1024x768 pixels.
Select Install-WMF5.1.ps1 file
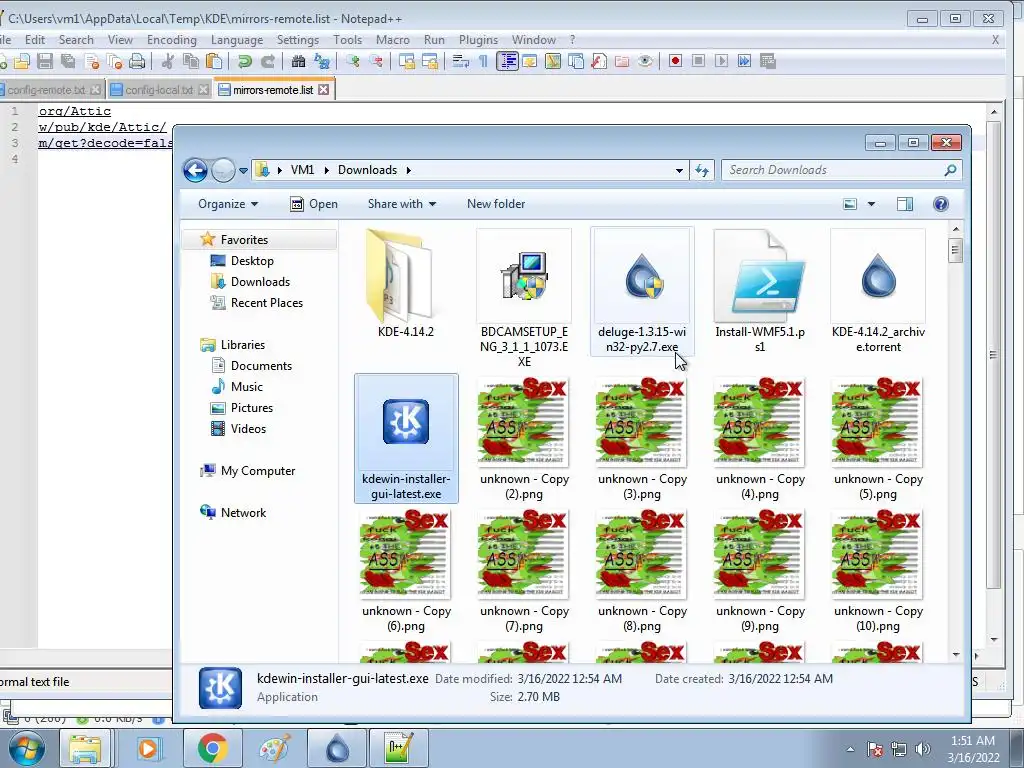click(760, 291)
